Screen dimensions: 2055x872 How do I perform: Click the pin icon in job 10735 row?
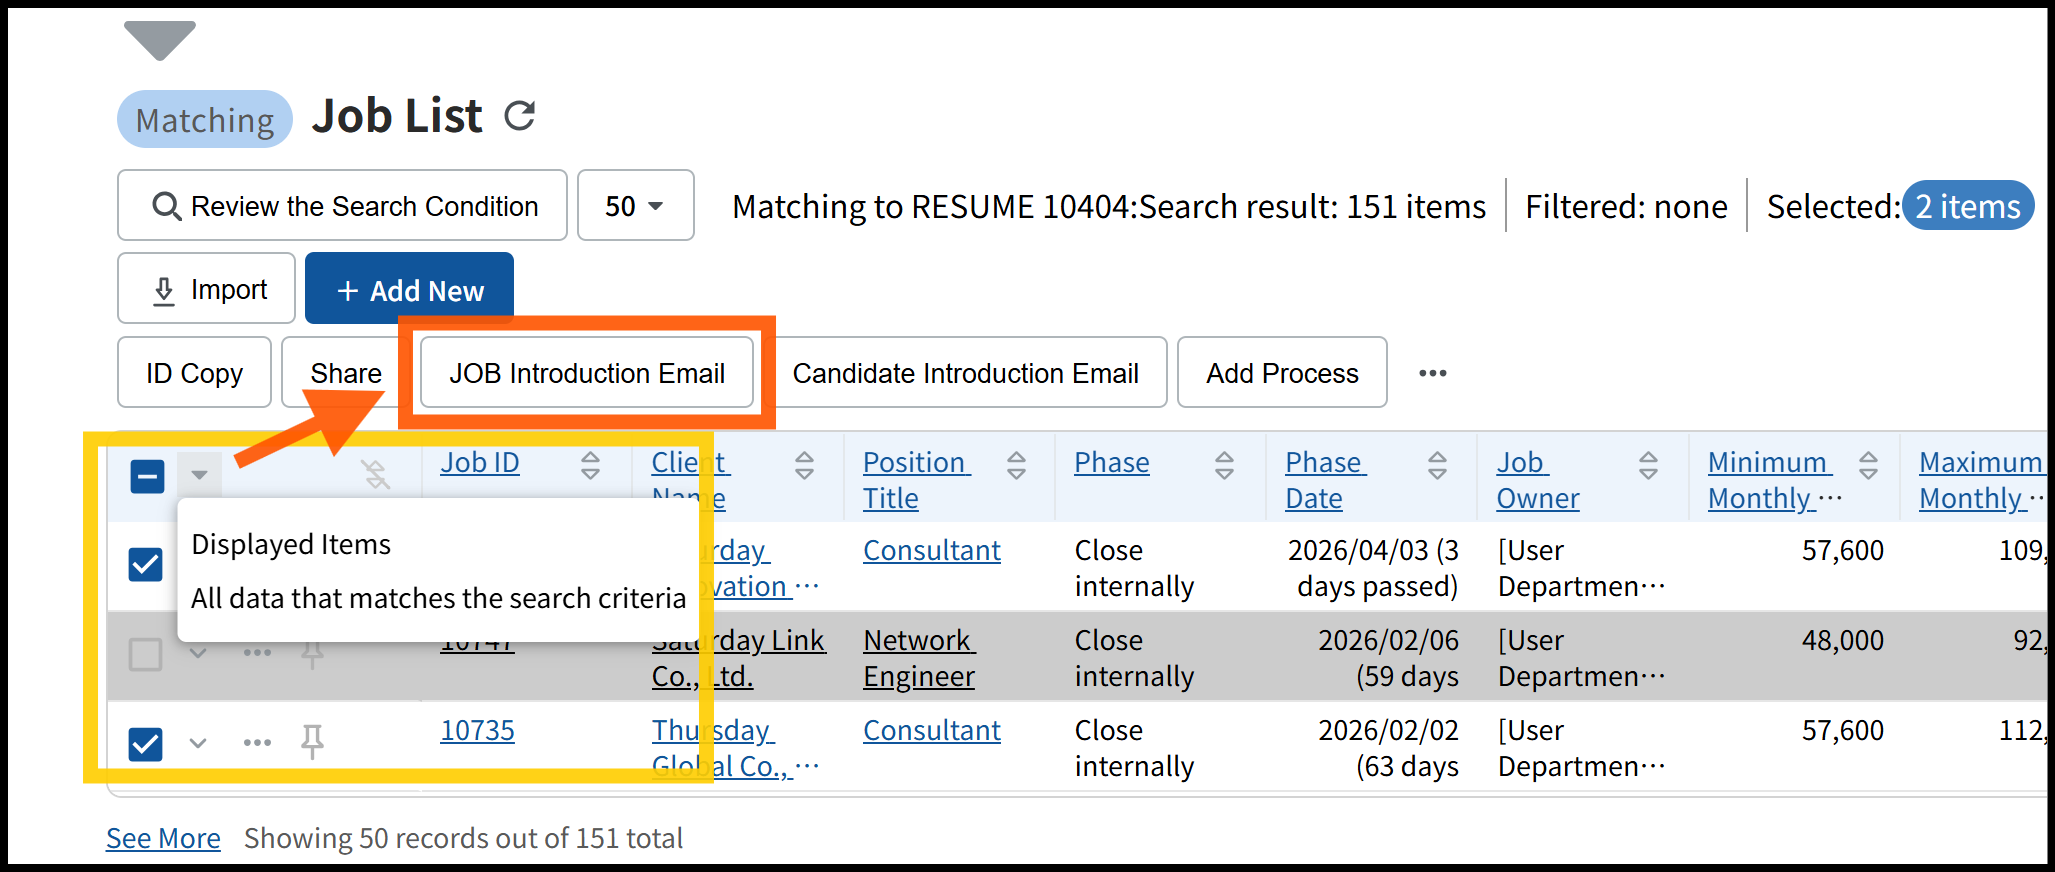[x=312, y=742]
